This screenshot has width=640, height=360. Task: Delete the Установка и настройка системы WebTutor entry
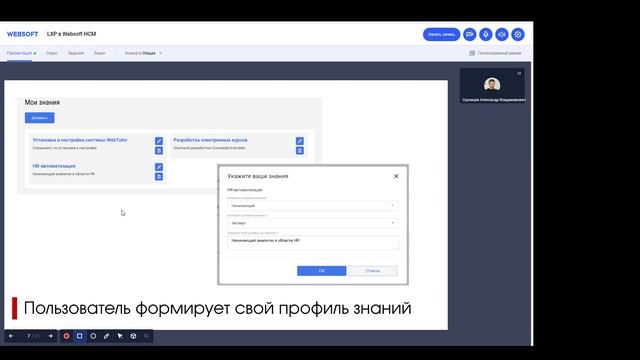(x=159, y=151)
